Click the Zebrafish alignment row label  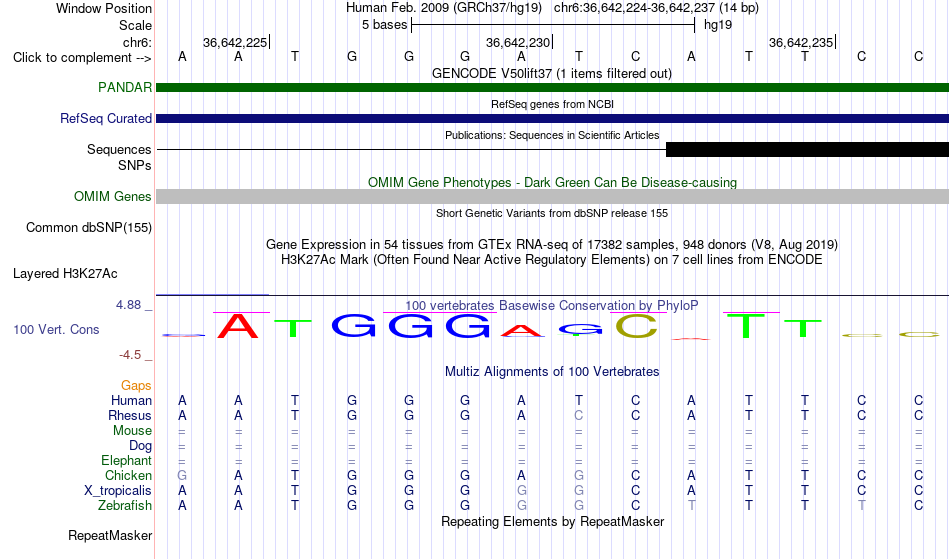pyautogui.click(x=125, y=505)
